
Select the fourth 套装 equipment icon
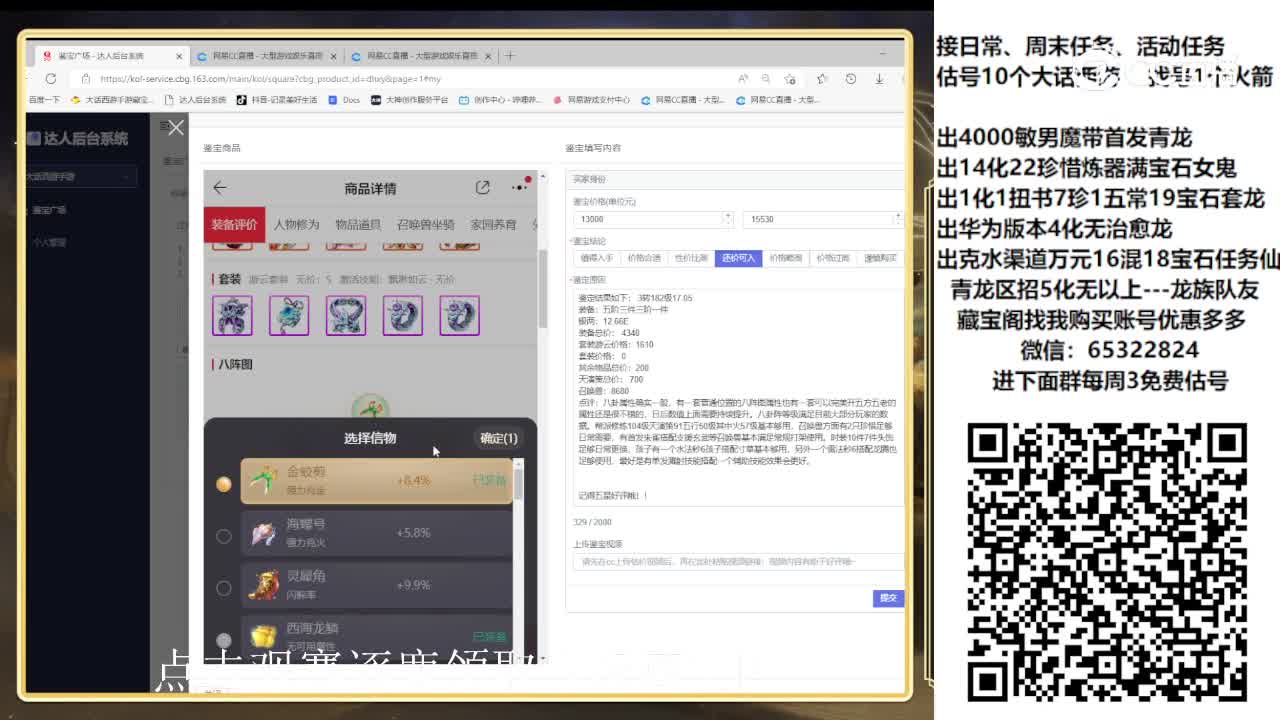(403, 315)
